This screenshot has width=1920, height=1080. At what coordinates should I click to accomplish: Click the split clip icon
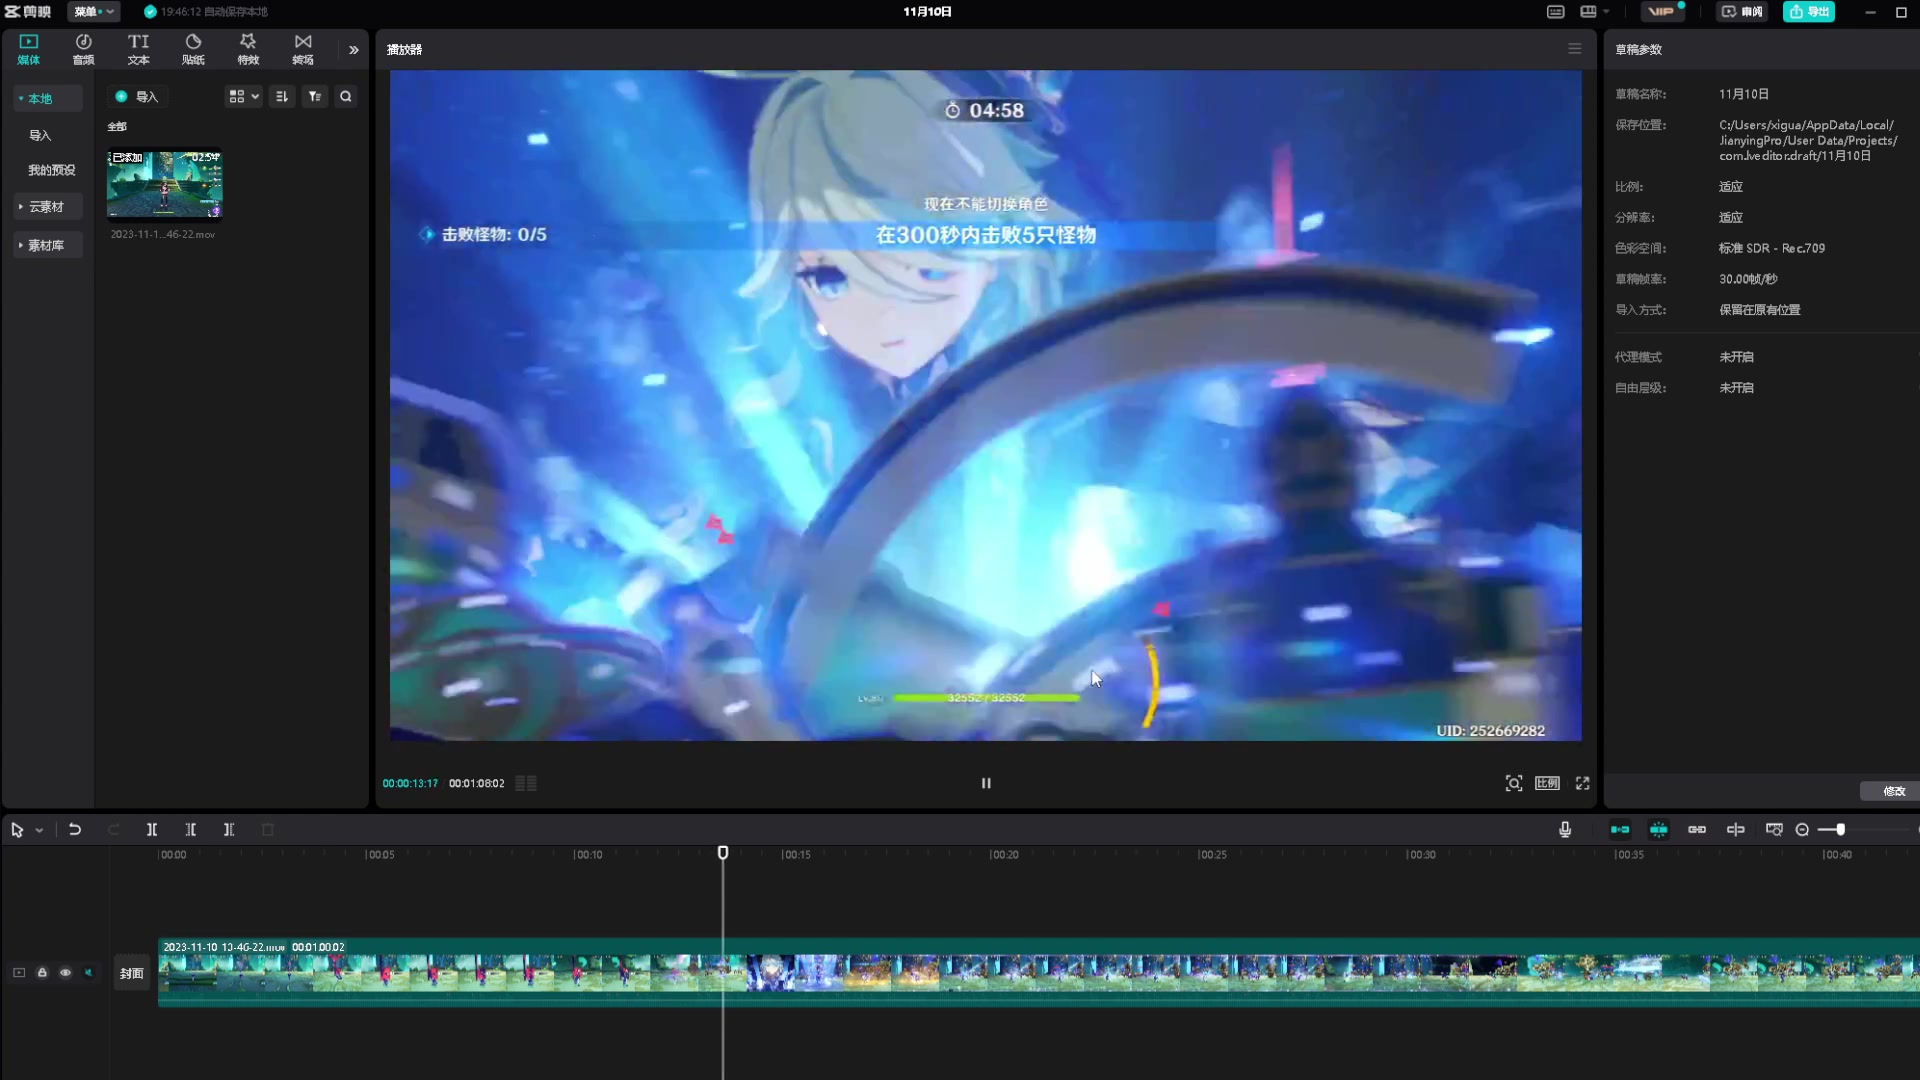152,830
